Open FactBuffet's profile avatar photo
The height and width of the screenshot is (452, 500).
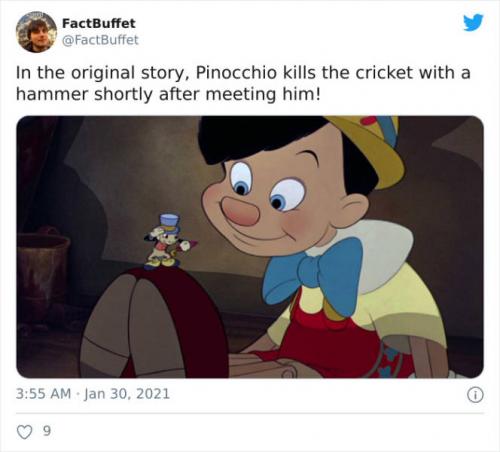pyautogui.click(x=36, y=32)
